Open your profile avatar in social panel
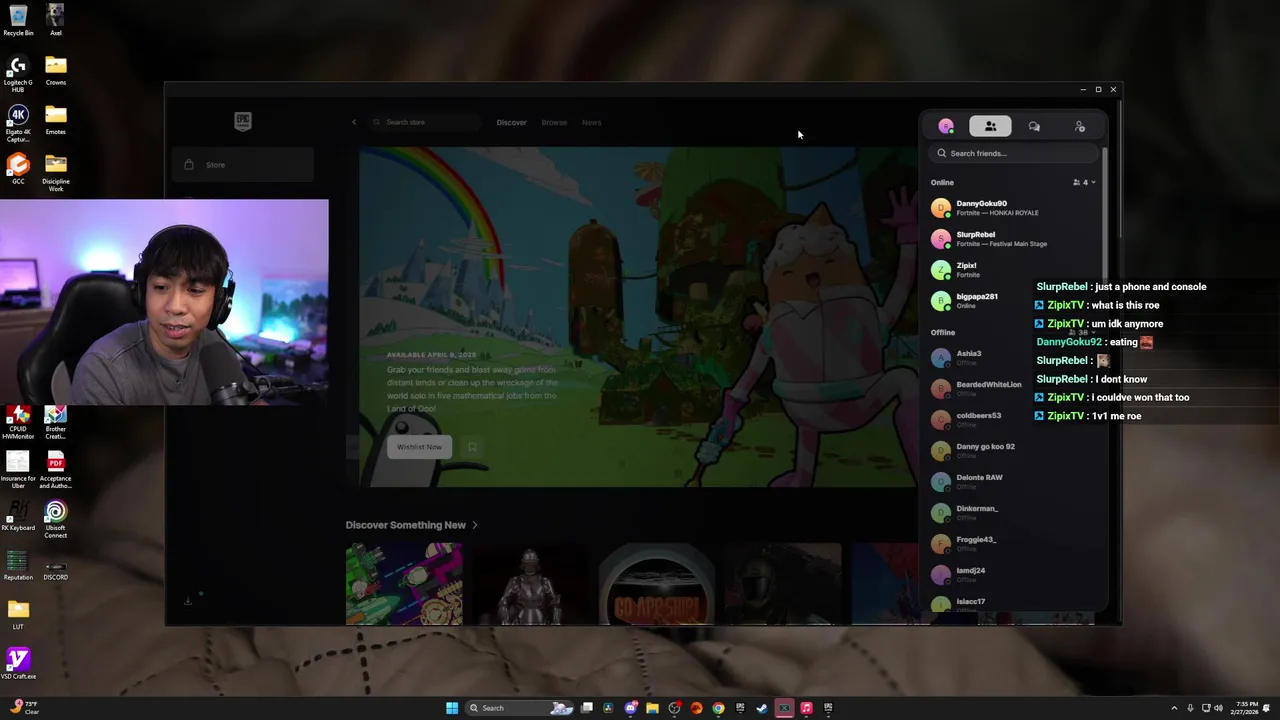Screen dimensions: 1280x720 (x=946, y=126)
